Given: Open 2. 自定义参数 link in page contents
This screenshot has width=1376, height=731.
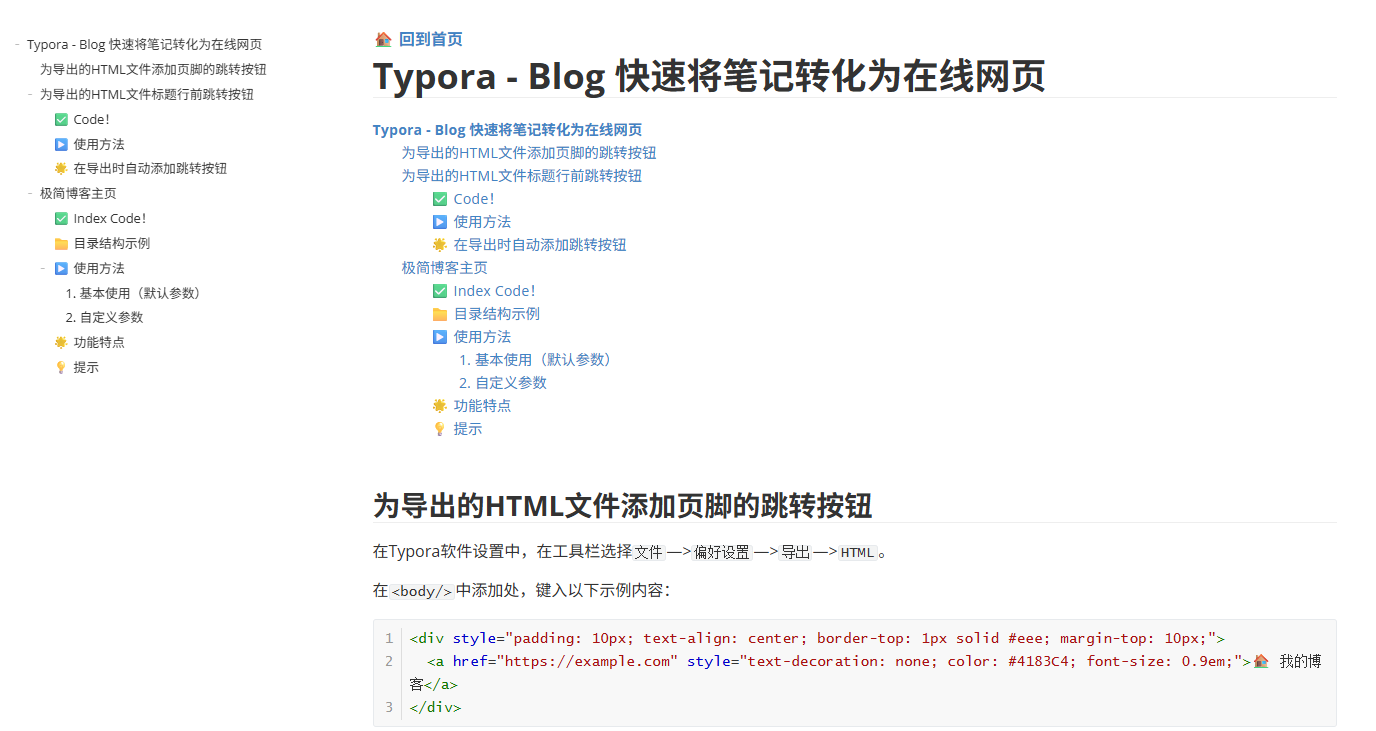Looking at the screenshot, I should [503, 383].
